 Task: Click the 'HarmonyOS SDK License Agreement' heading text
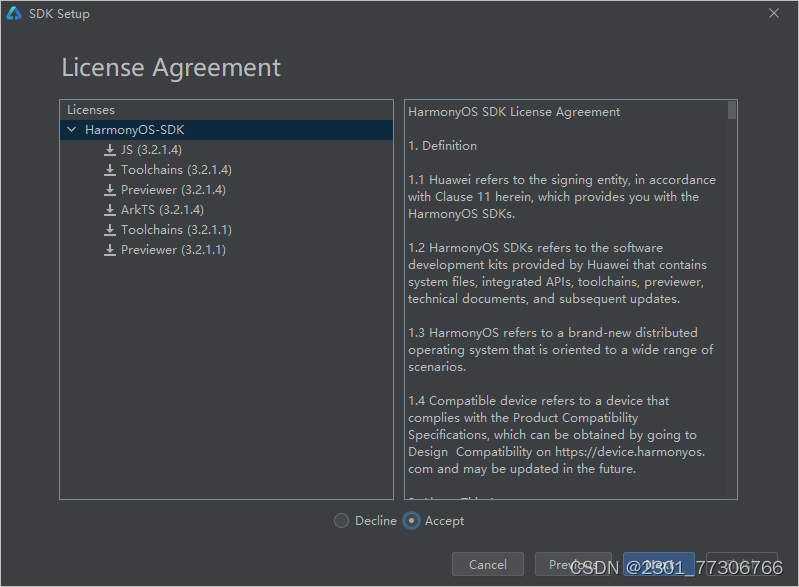click(514, 112)
